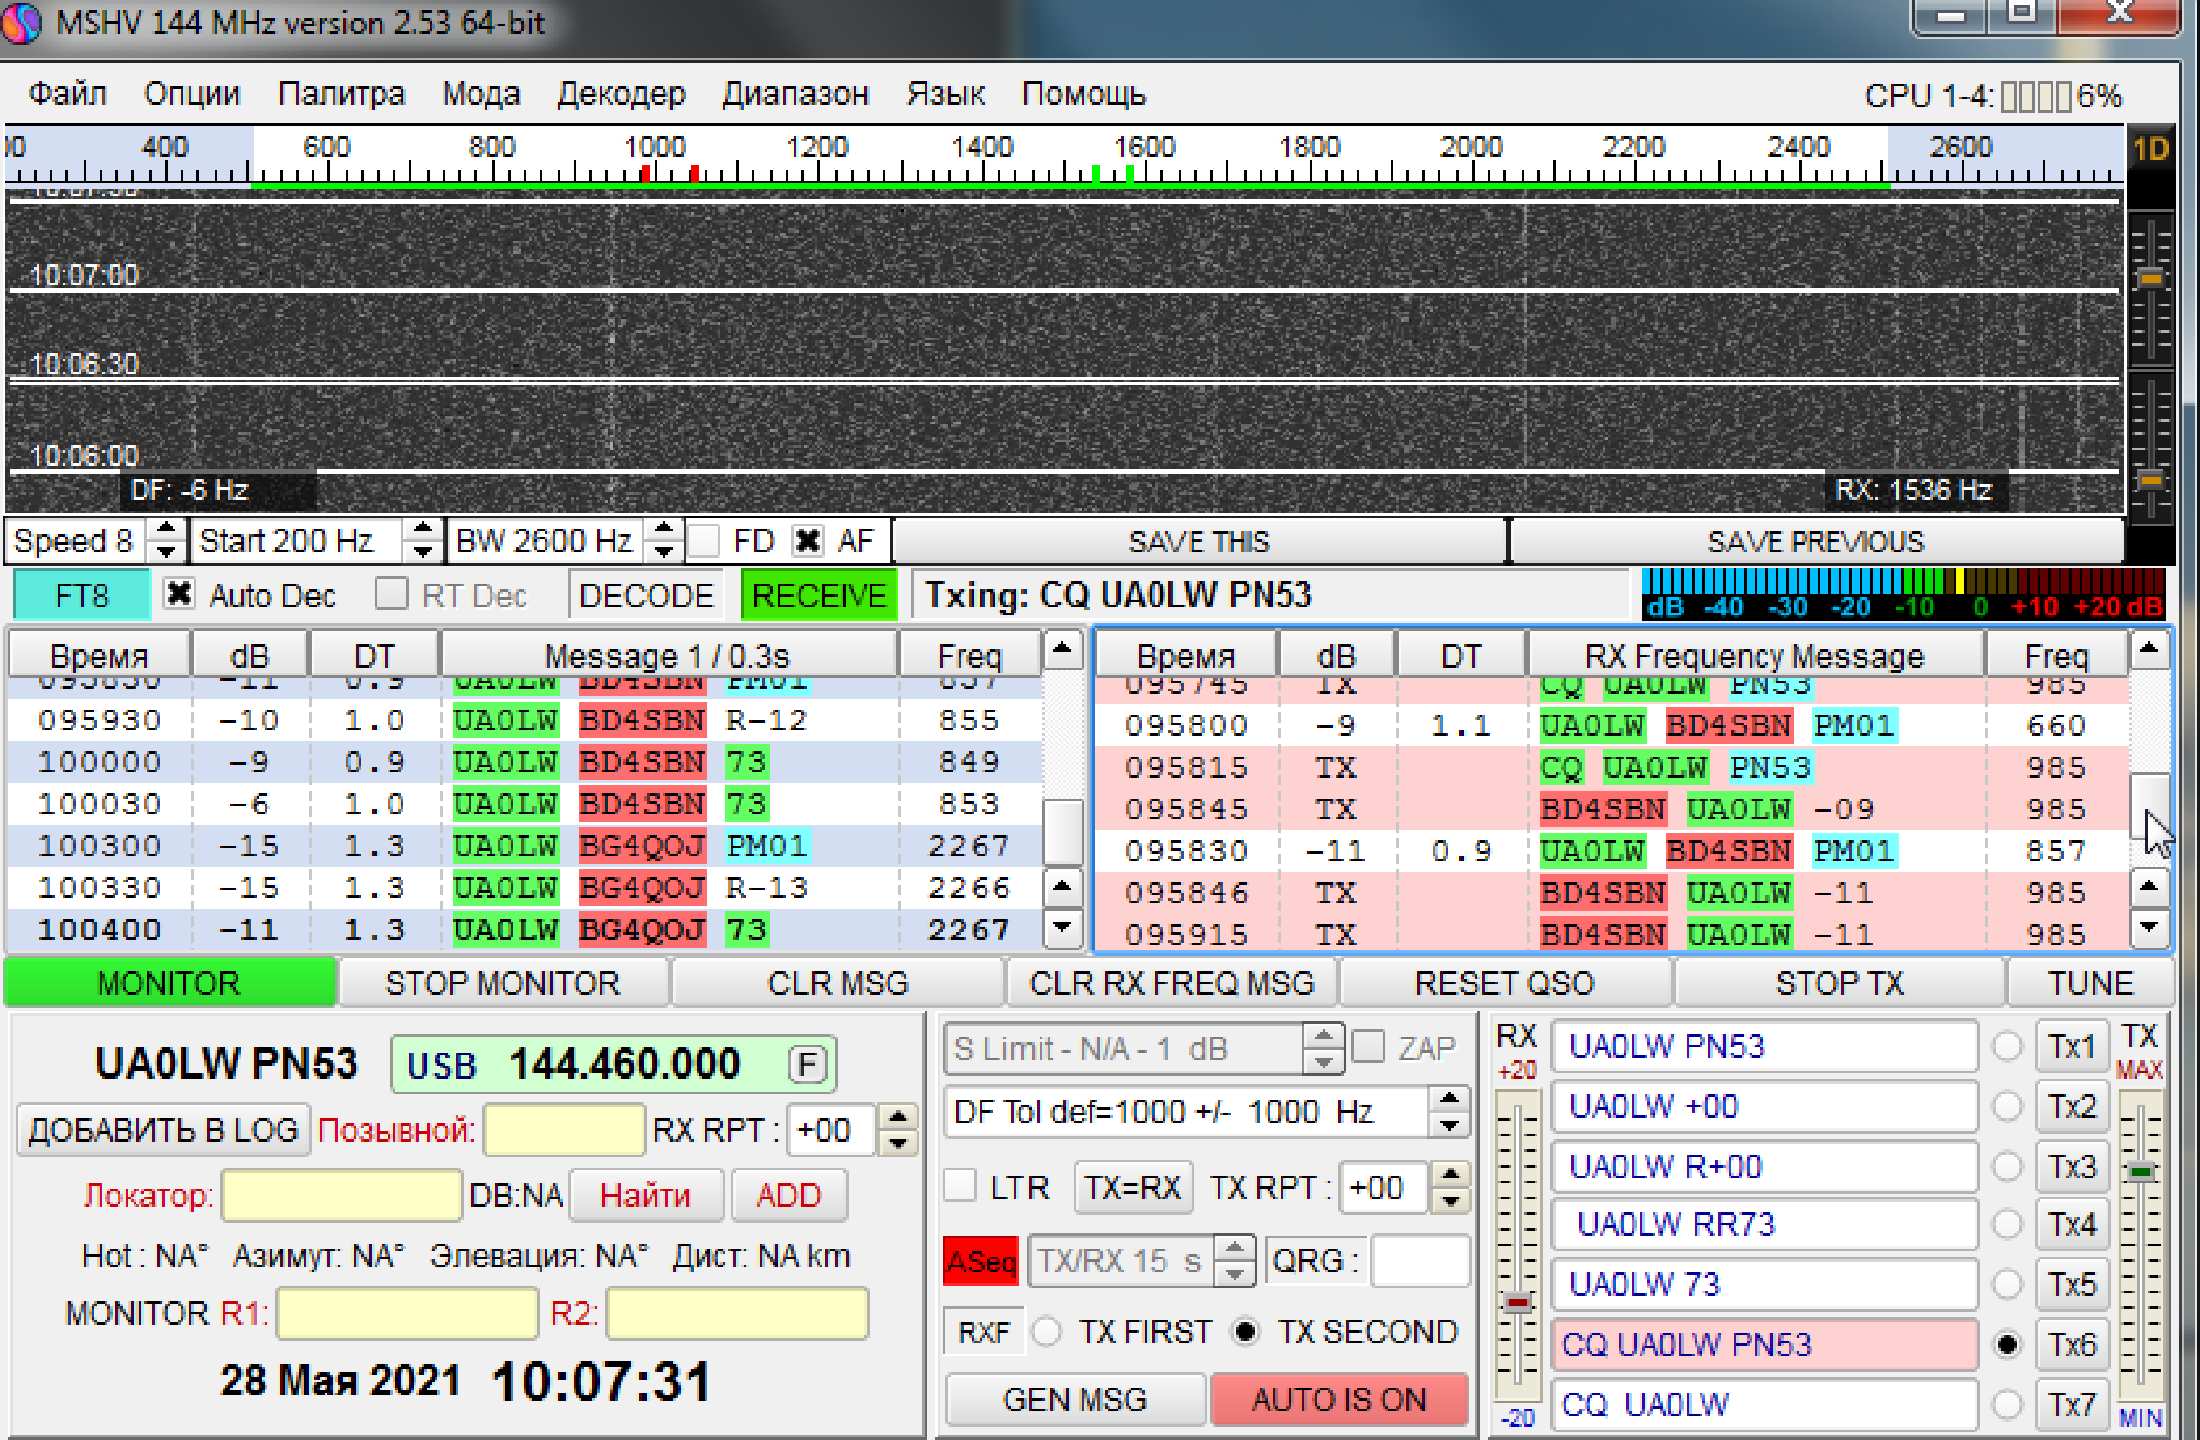Decrease the Start 200 Hz spinner value
This screenshot has width=2200, height=1440.
pos(423,552)
